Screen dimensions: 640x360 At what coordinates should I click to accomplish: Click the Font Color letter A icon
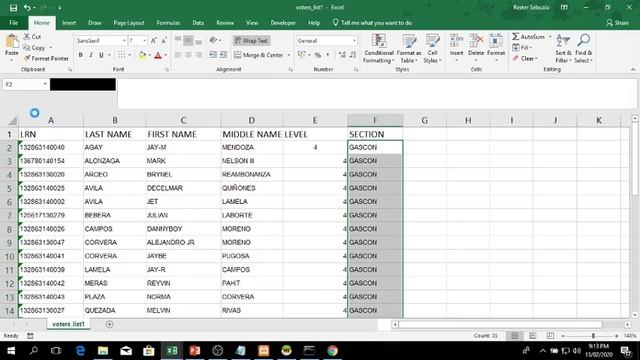click(x=158, y=55)
